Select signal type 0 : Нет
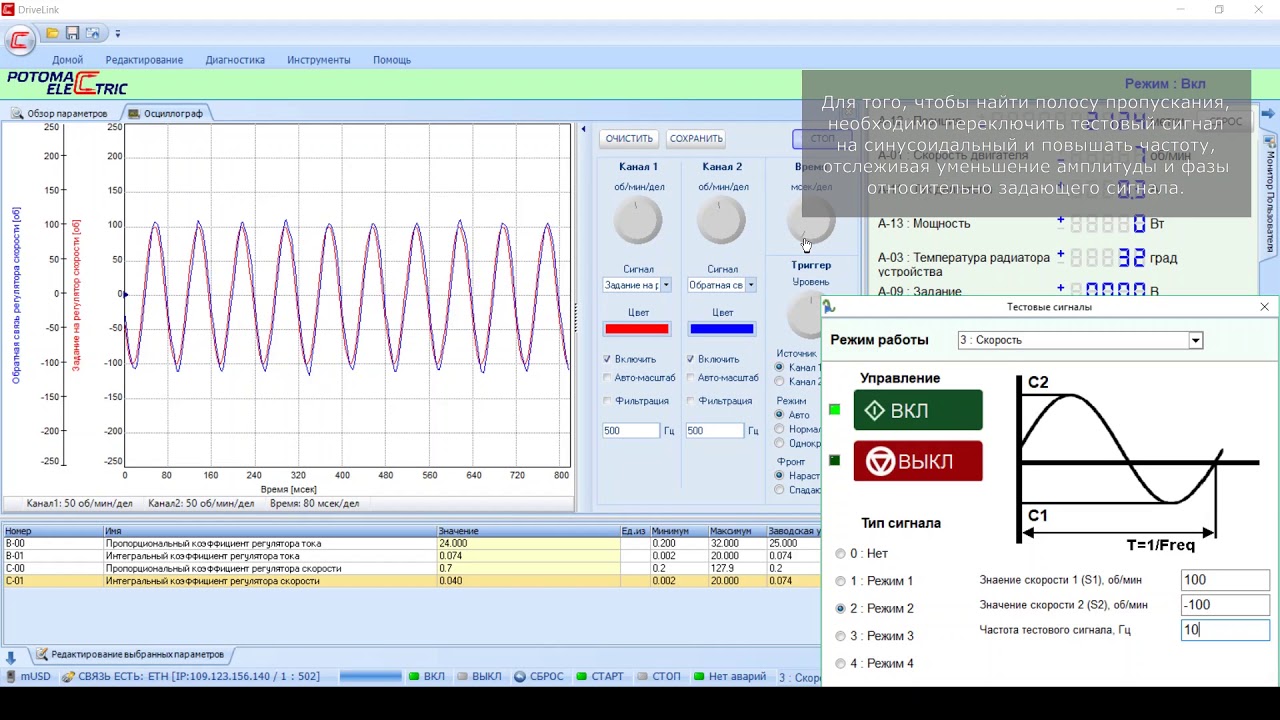 pos(840,554)
